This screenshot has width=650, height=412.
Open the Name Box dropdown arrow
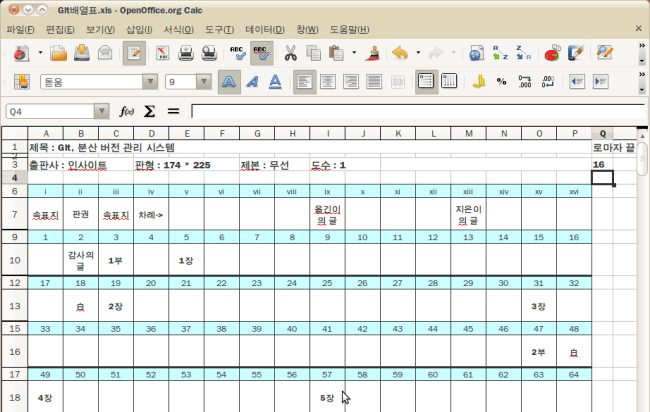[x=103, y=112]
